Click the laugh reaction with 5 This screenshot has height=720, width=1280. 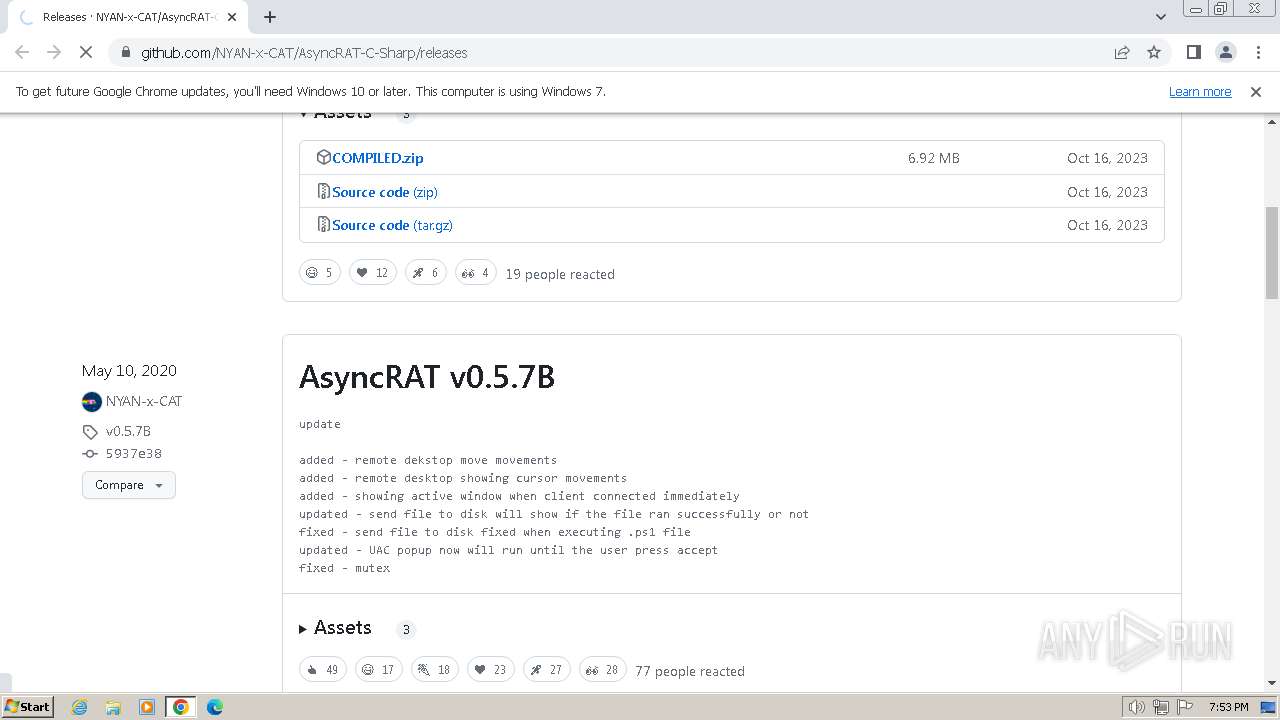click(320, 272)
